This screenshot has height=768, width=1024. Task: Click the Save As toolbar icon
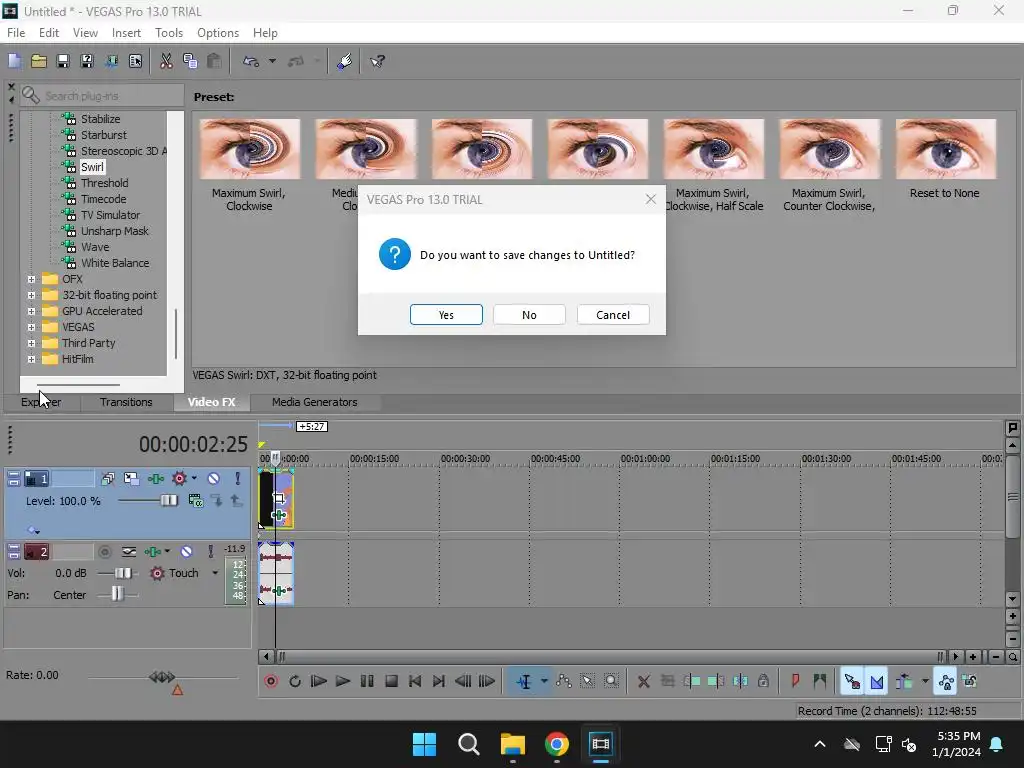point(87,61)
